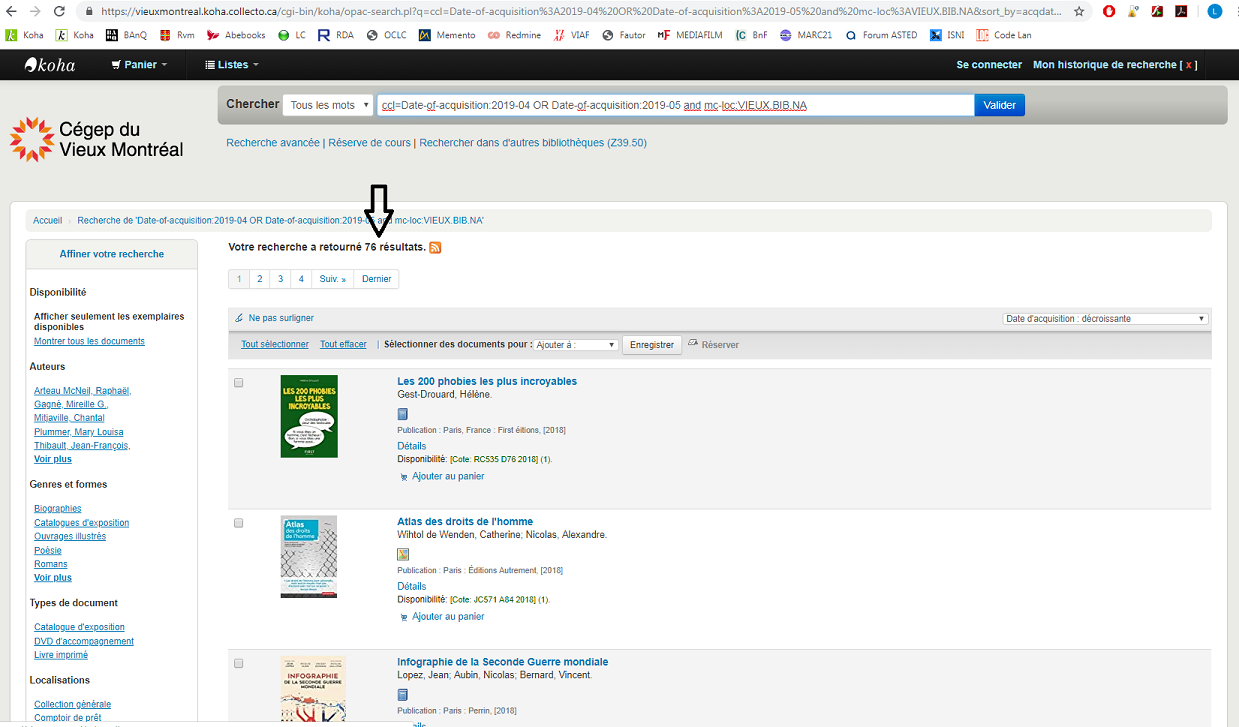Click the browser reload button
The image size is (1239, 727).
click(x=59, y=12)
